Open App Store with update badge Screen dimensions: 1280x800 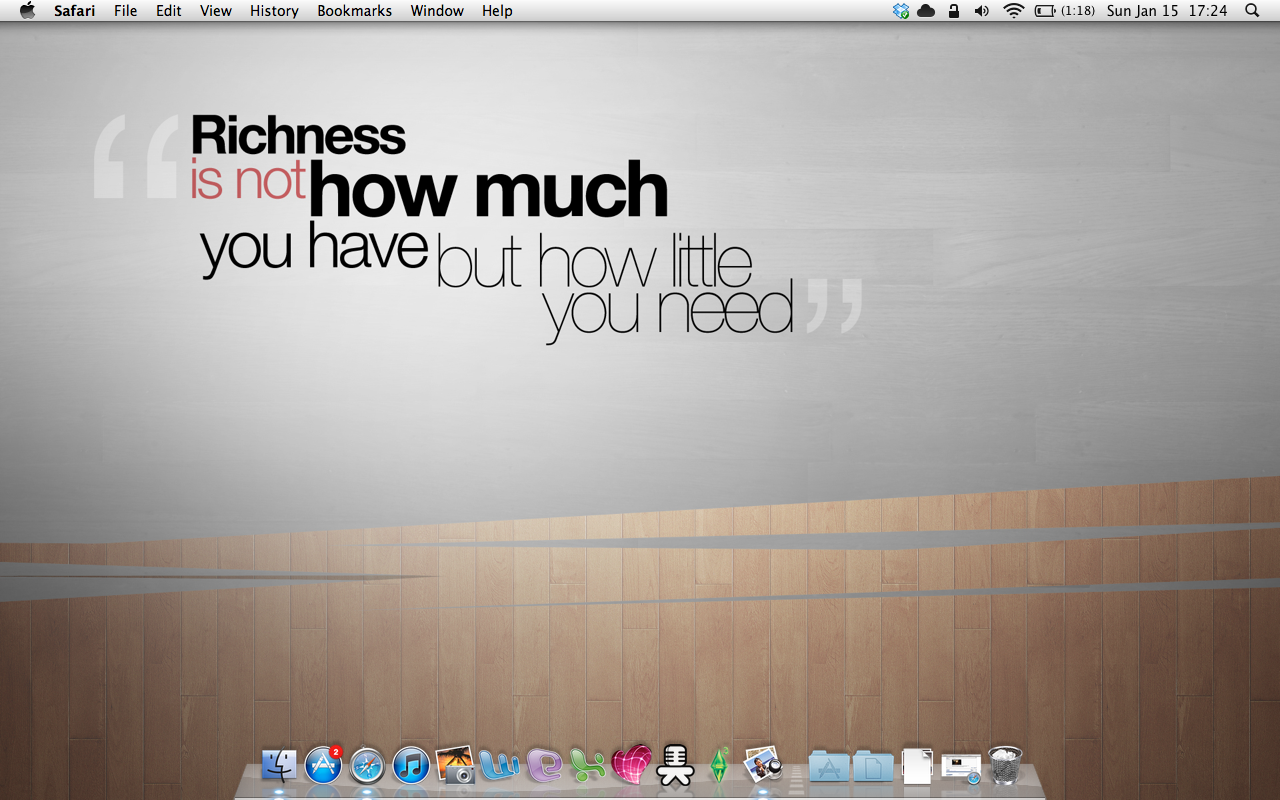(323, 766)
